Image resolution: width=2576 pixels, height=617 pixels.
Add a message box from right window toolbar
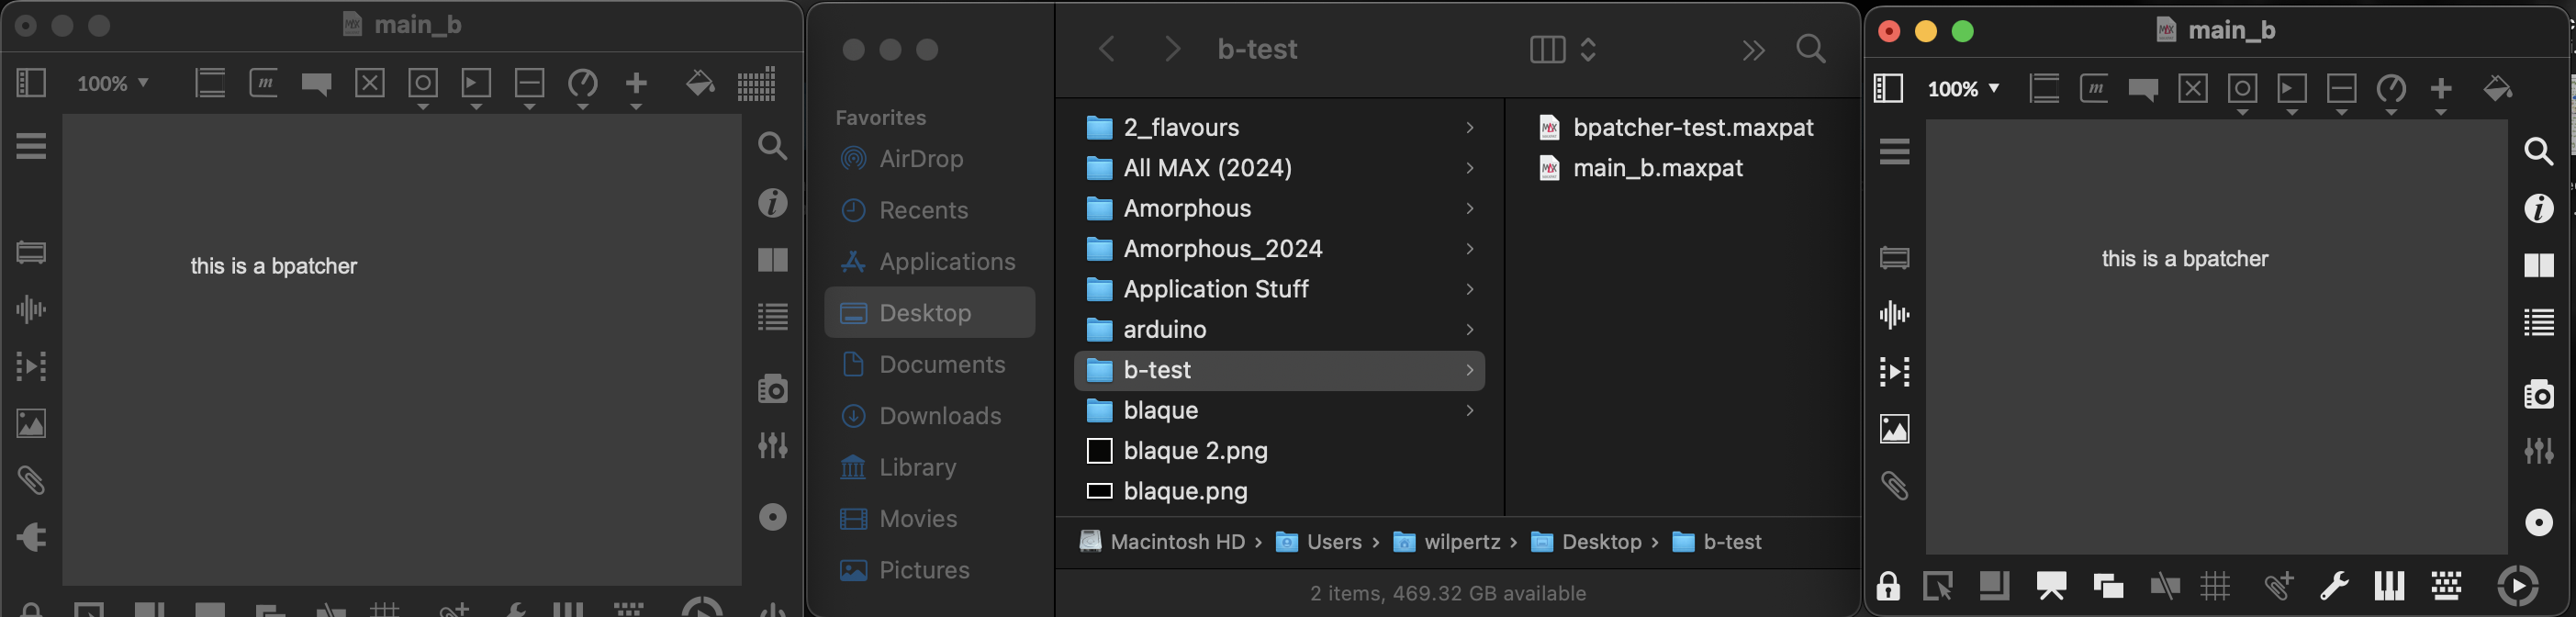[2094, 88]
